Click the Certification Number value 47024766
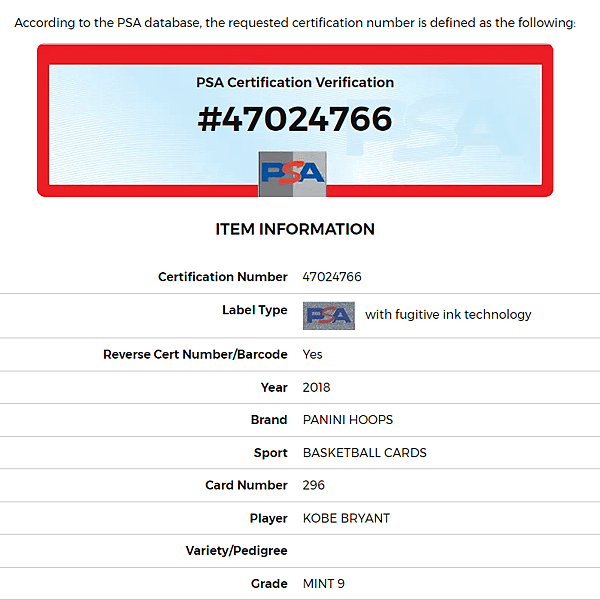This screenshot has height=600, width=600. pos(332,277)
